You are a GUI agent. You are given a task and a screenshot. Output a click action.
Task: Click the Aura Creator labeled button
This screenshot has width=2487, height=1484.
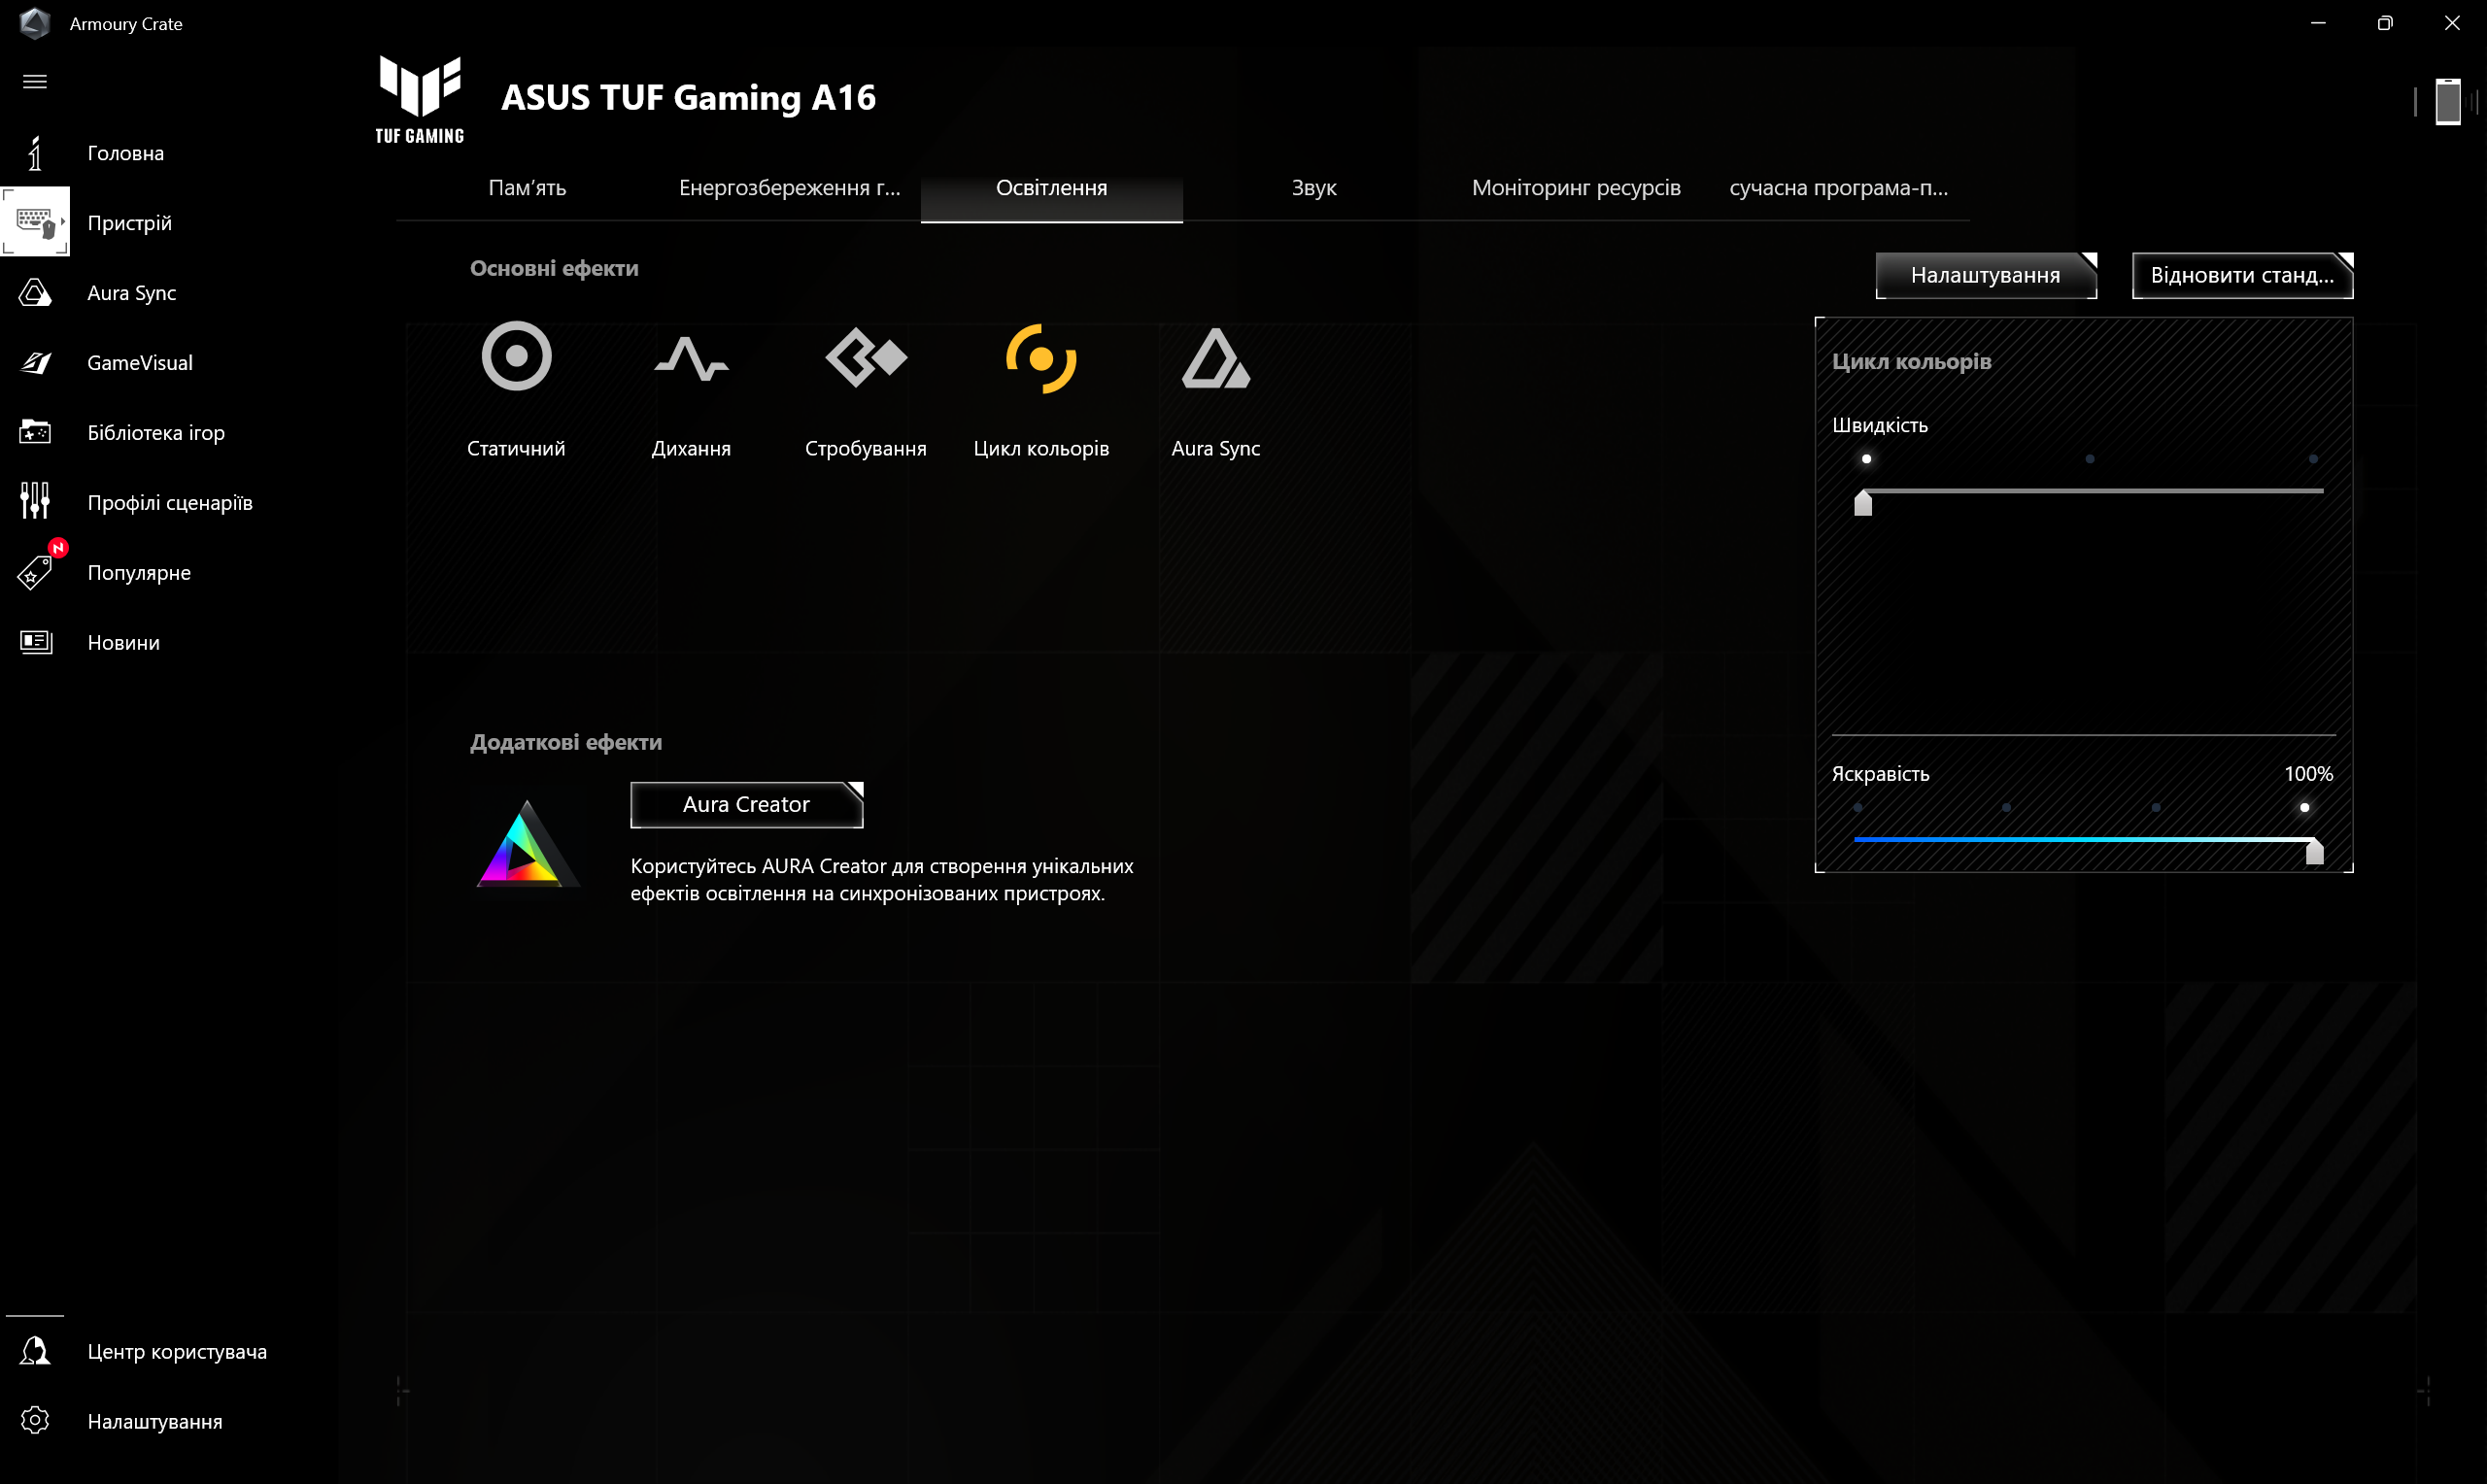point(746,804)
